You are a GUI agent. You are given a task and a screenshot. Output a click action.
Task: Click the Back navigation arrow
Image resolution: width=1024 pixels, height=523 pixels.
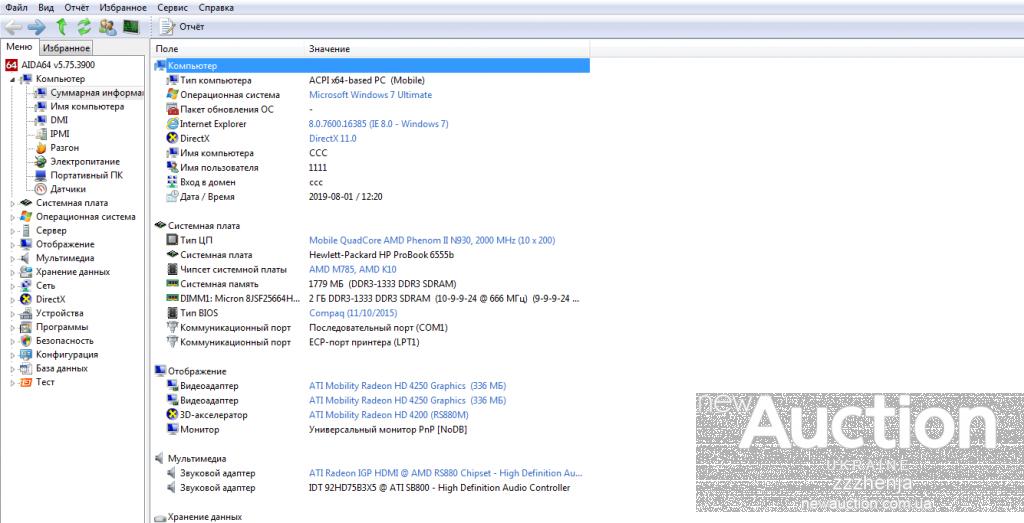pyautogui.click(x=14, y=27)
